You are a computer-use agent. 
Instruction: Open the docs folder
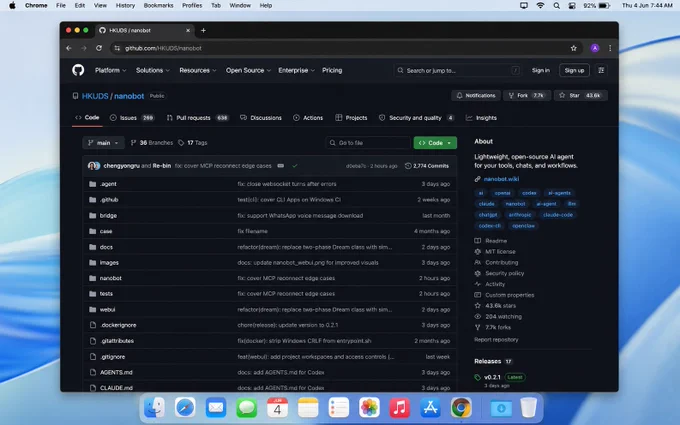point(106,247)
